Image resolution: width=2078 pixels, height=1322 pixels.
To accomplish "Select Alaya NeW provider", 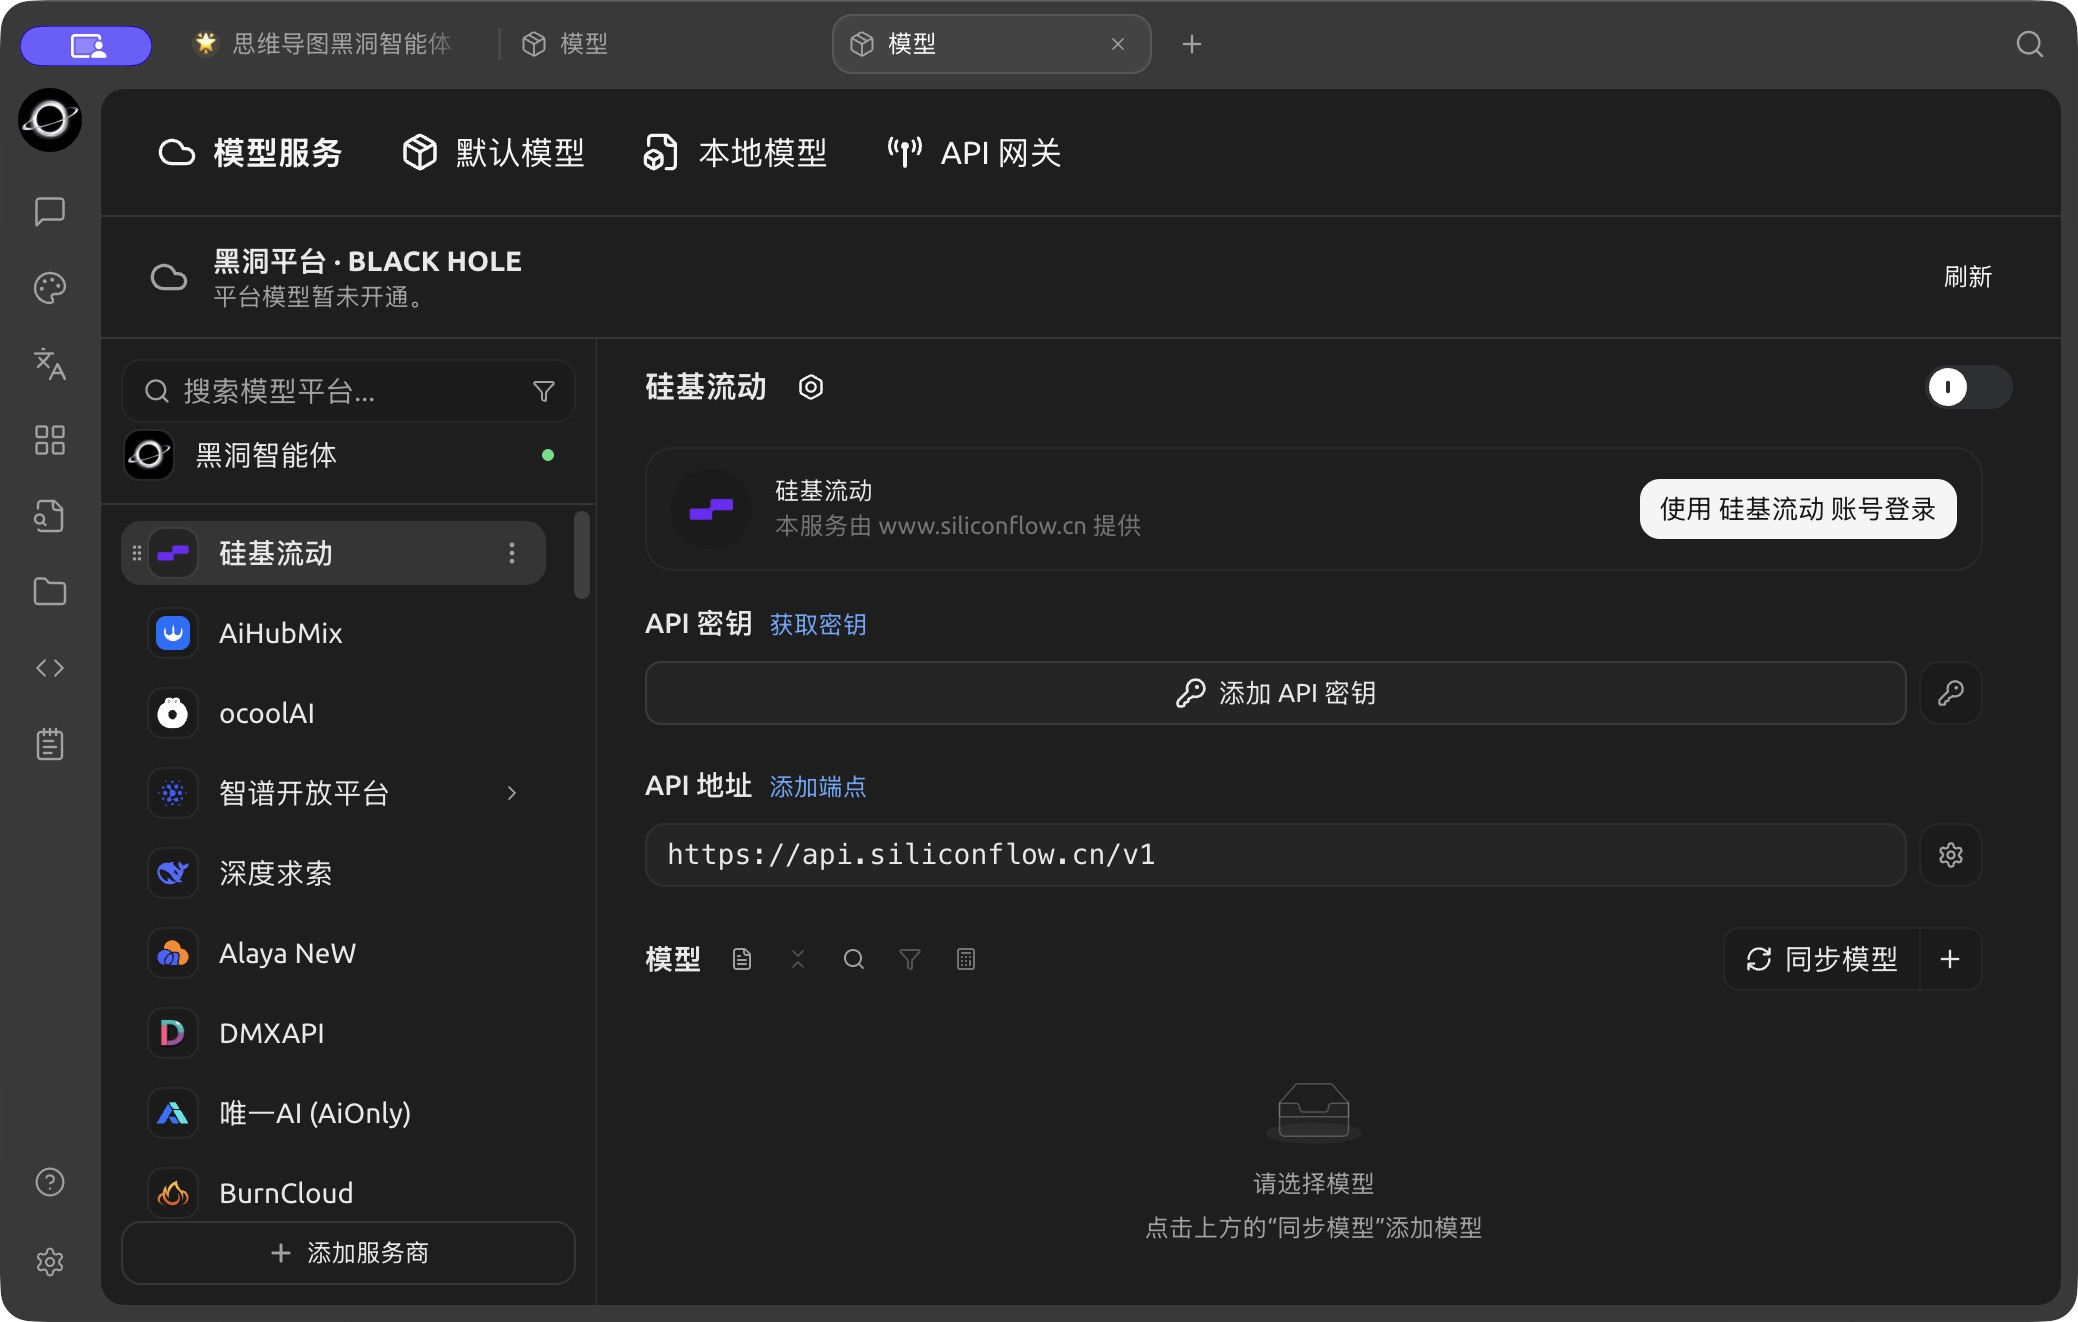I will 334,953.
